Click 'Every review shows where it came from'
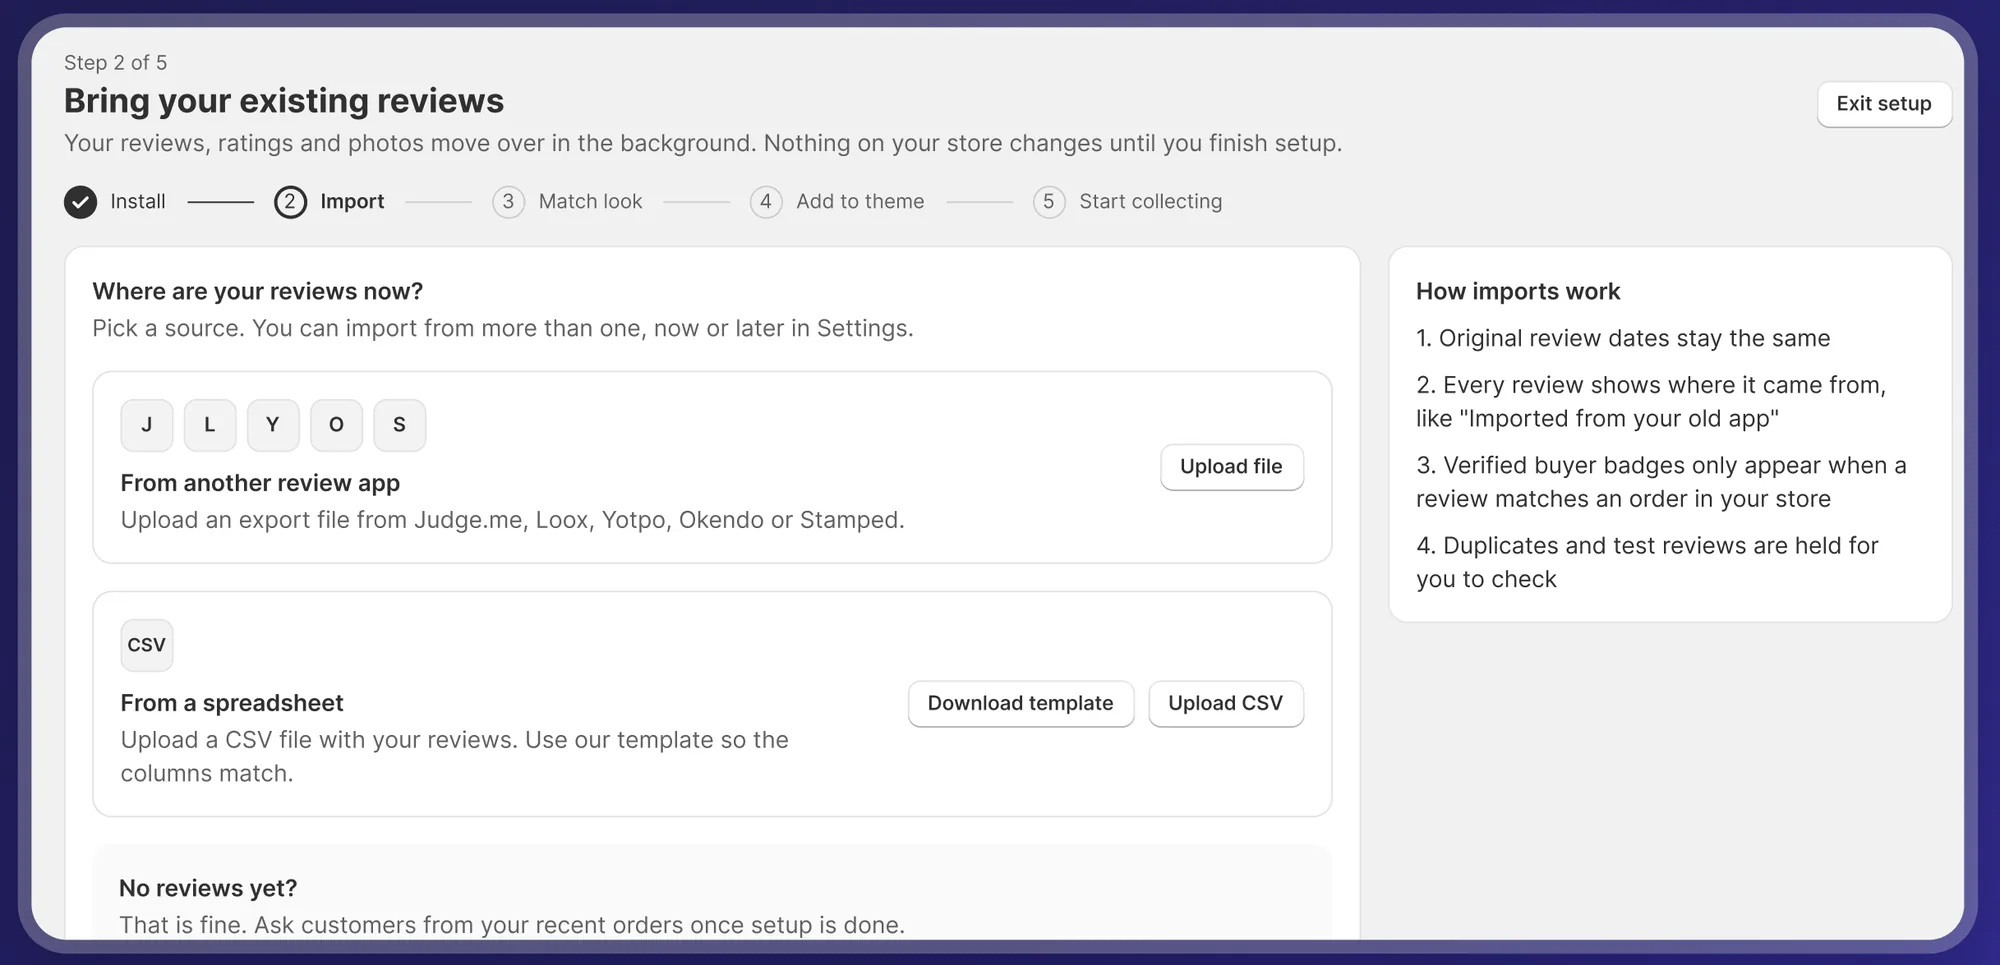2000x965 pixels. (1651, 402)
